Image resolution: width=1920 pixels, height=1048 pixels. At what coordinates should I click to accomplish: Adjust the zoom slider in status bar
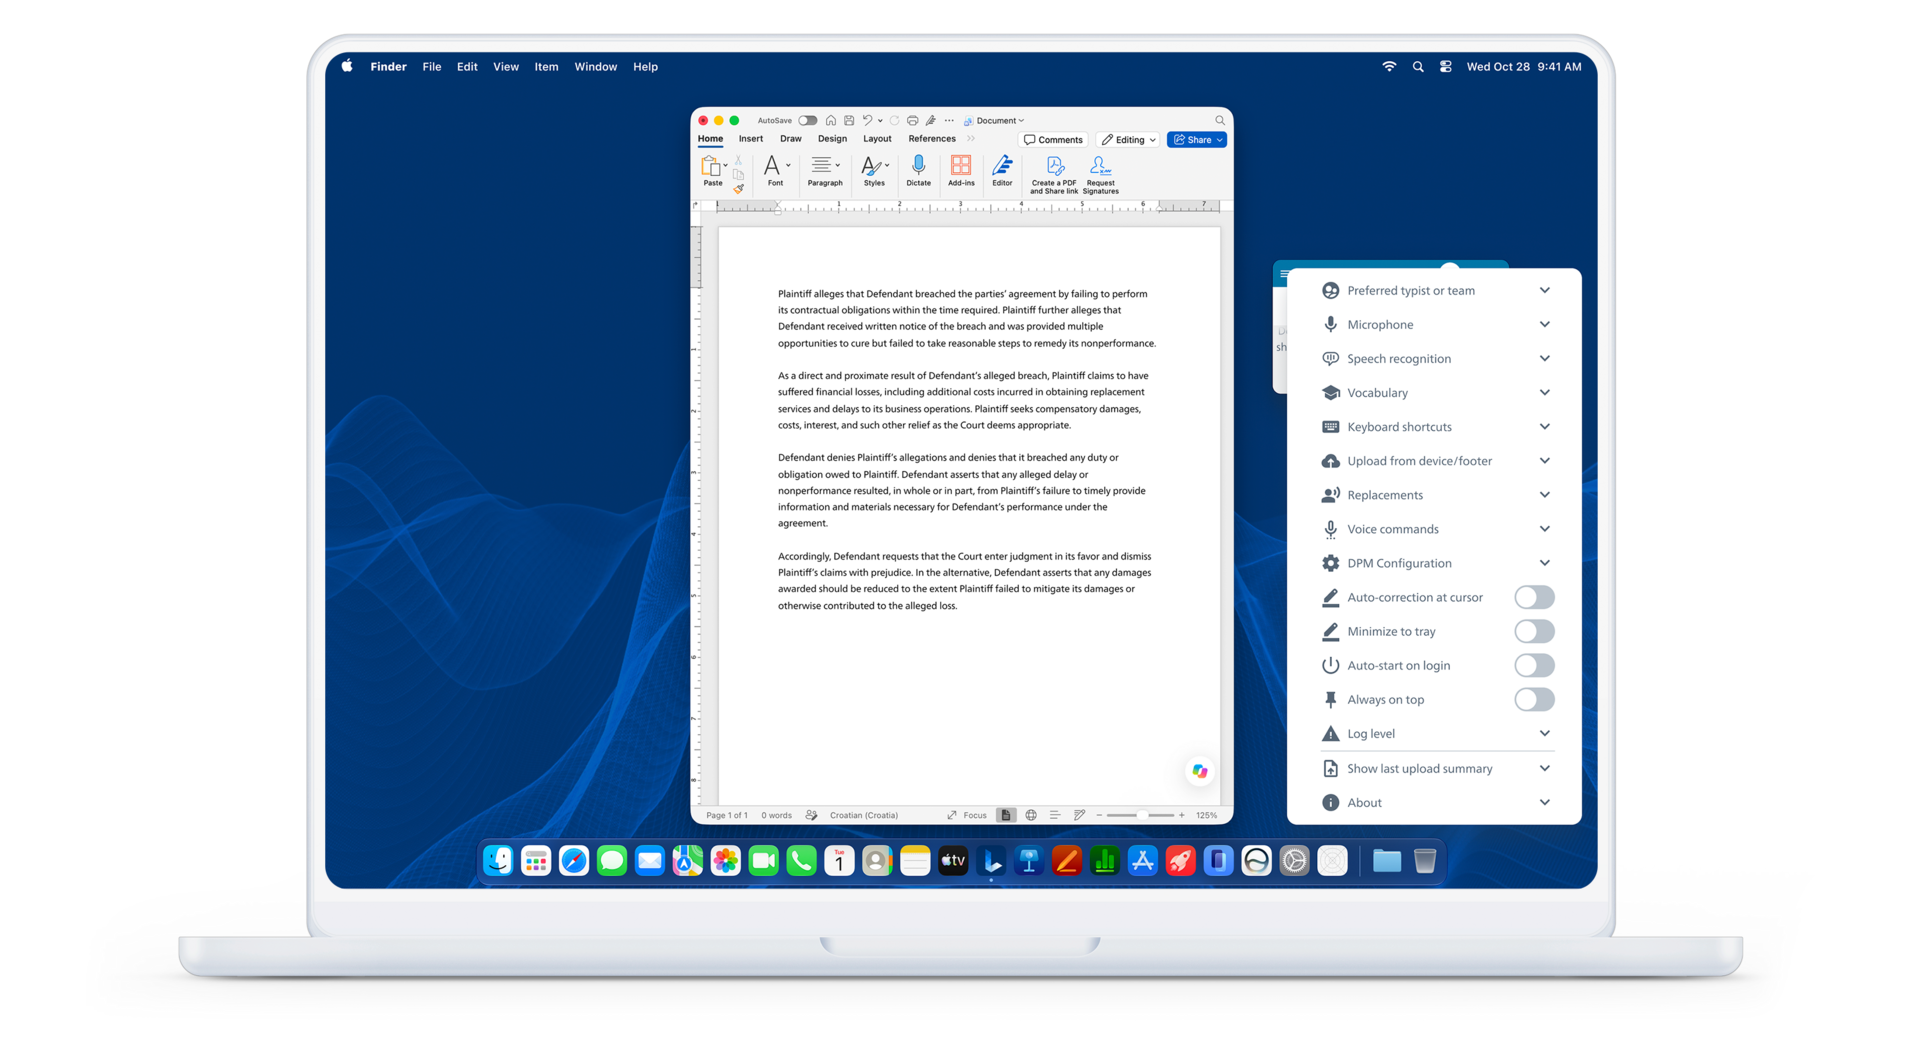[1141, 815]
